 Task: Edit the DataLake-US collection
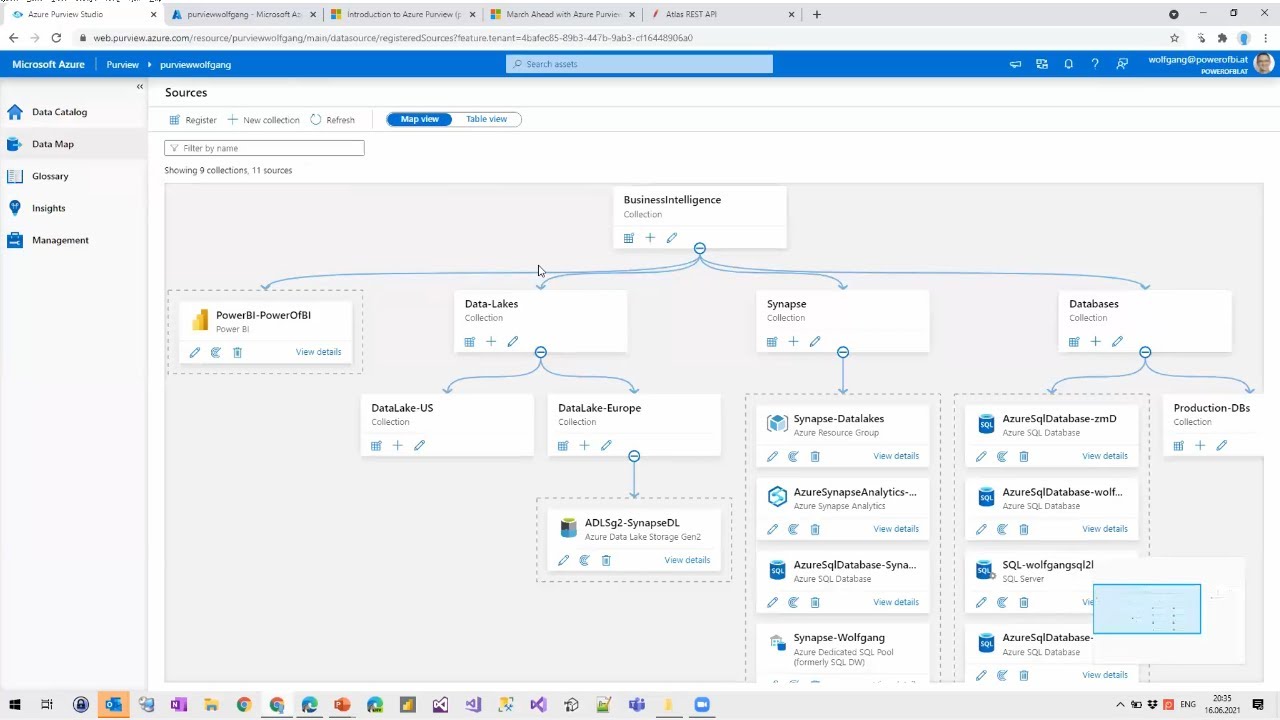[419, 446]
